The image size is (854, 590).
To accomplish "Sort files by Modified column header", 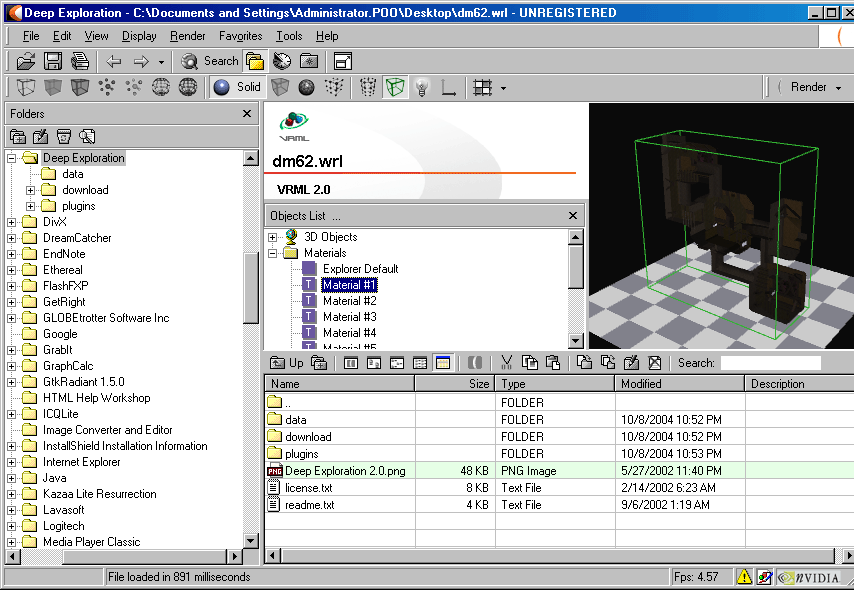I will coord(680,384).
